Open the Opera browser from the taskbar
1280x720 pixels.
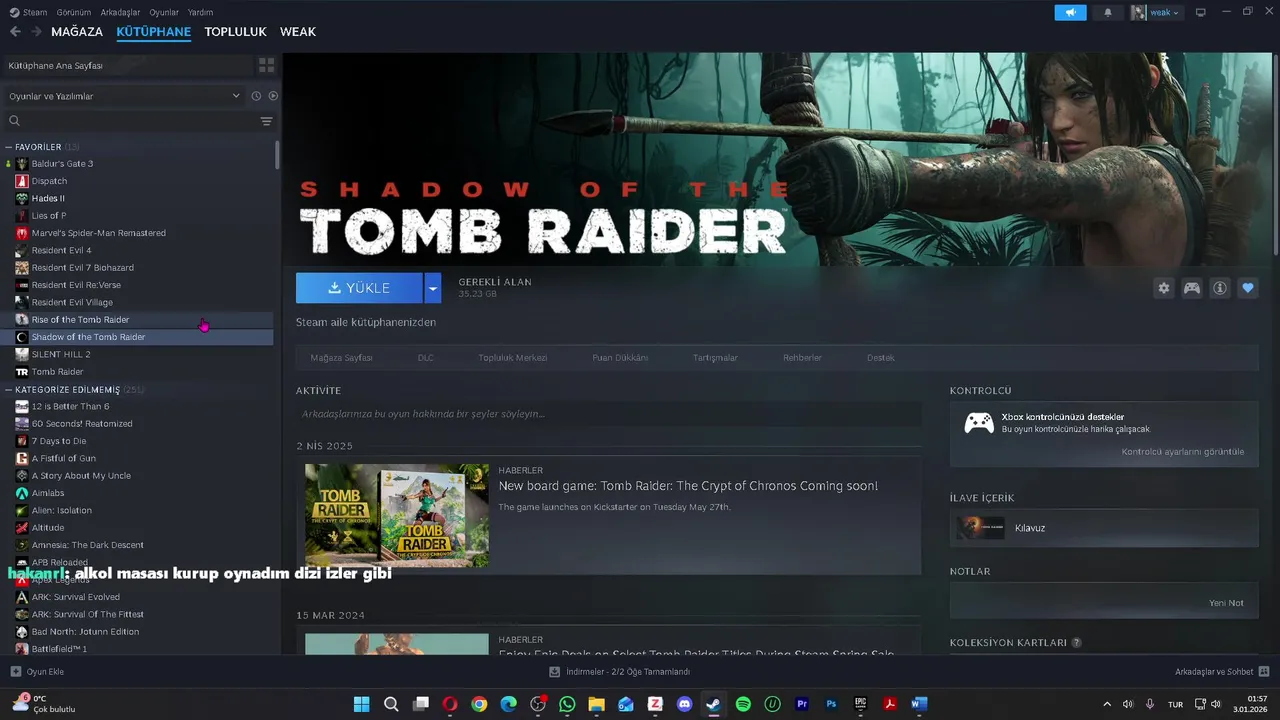coord(450,704)
